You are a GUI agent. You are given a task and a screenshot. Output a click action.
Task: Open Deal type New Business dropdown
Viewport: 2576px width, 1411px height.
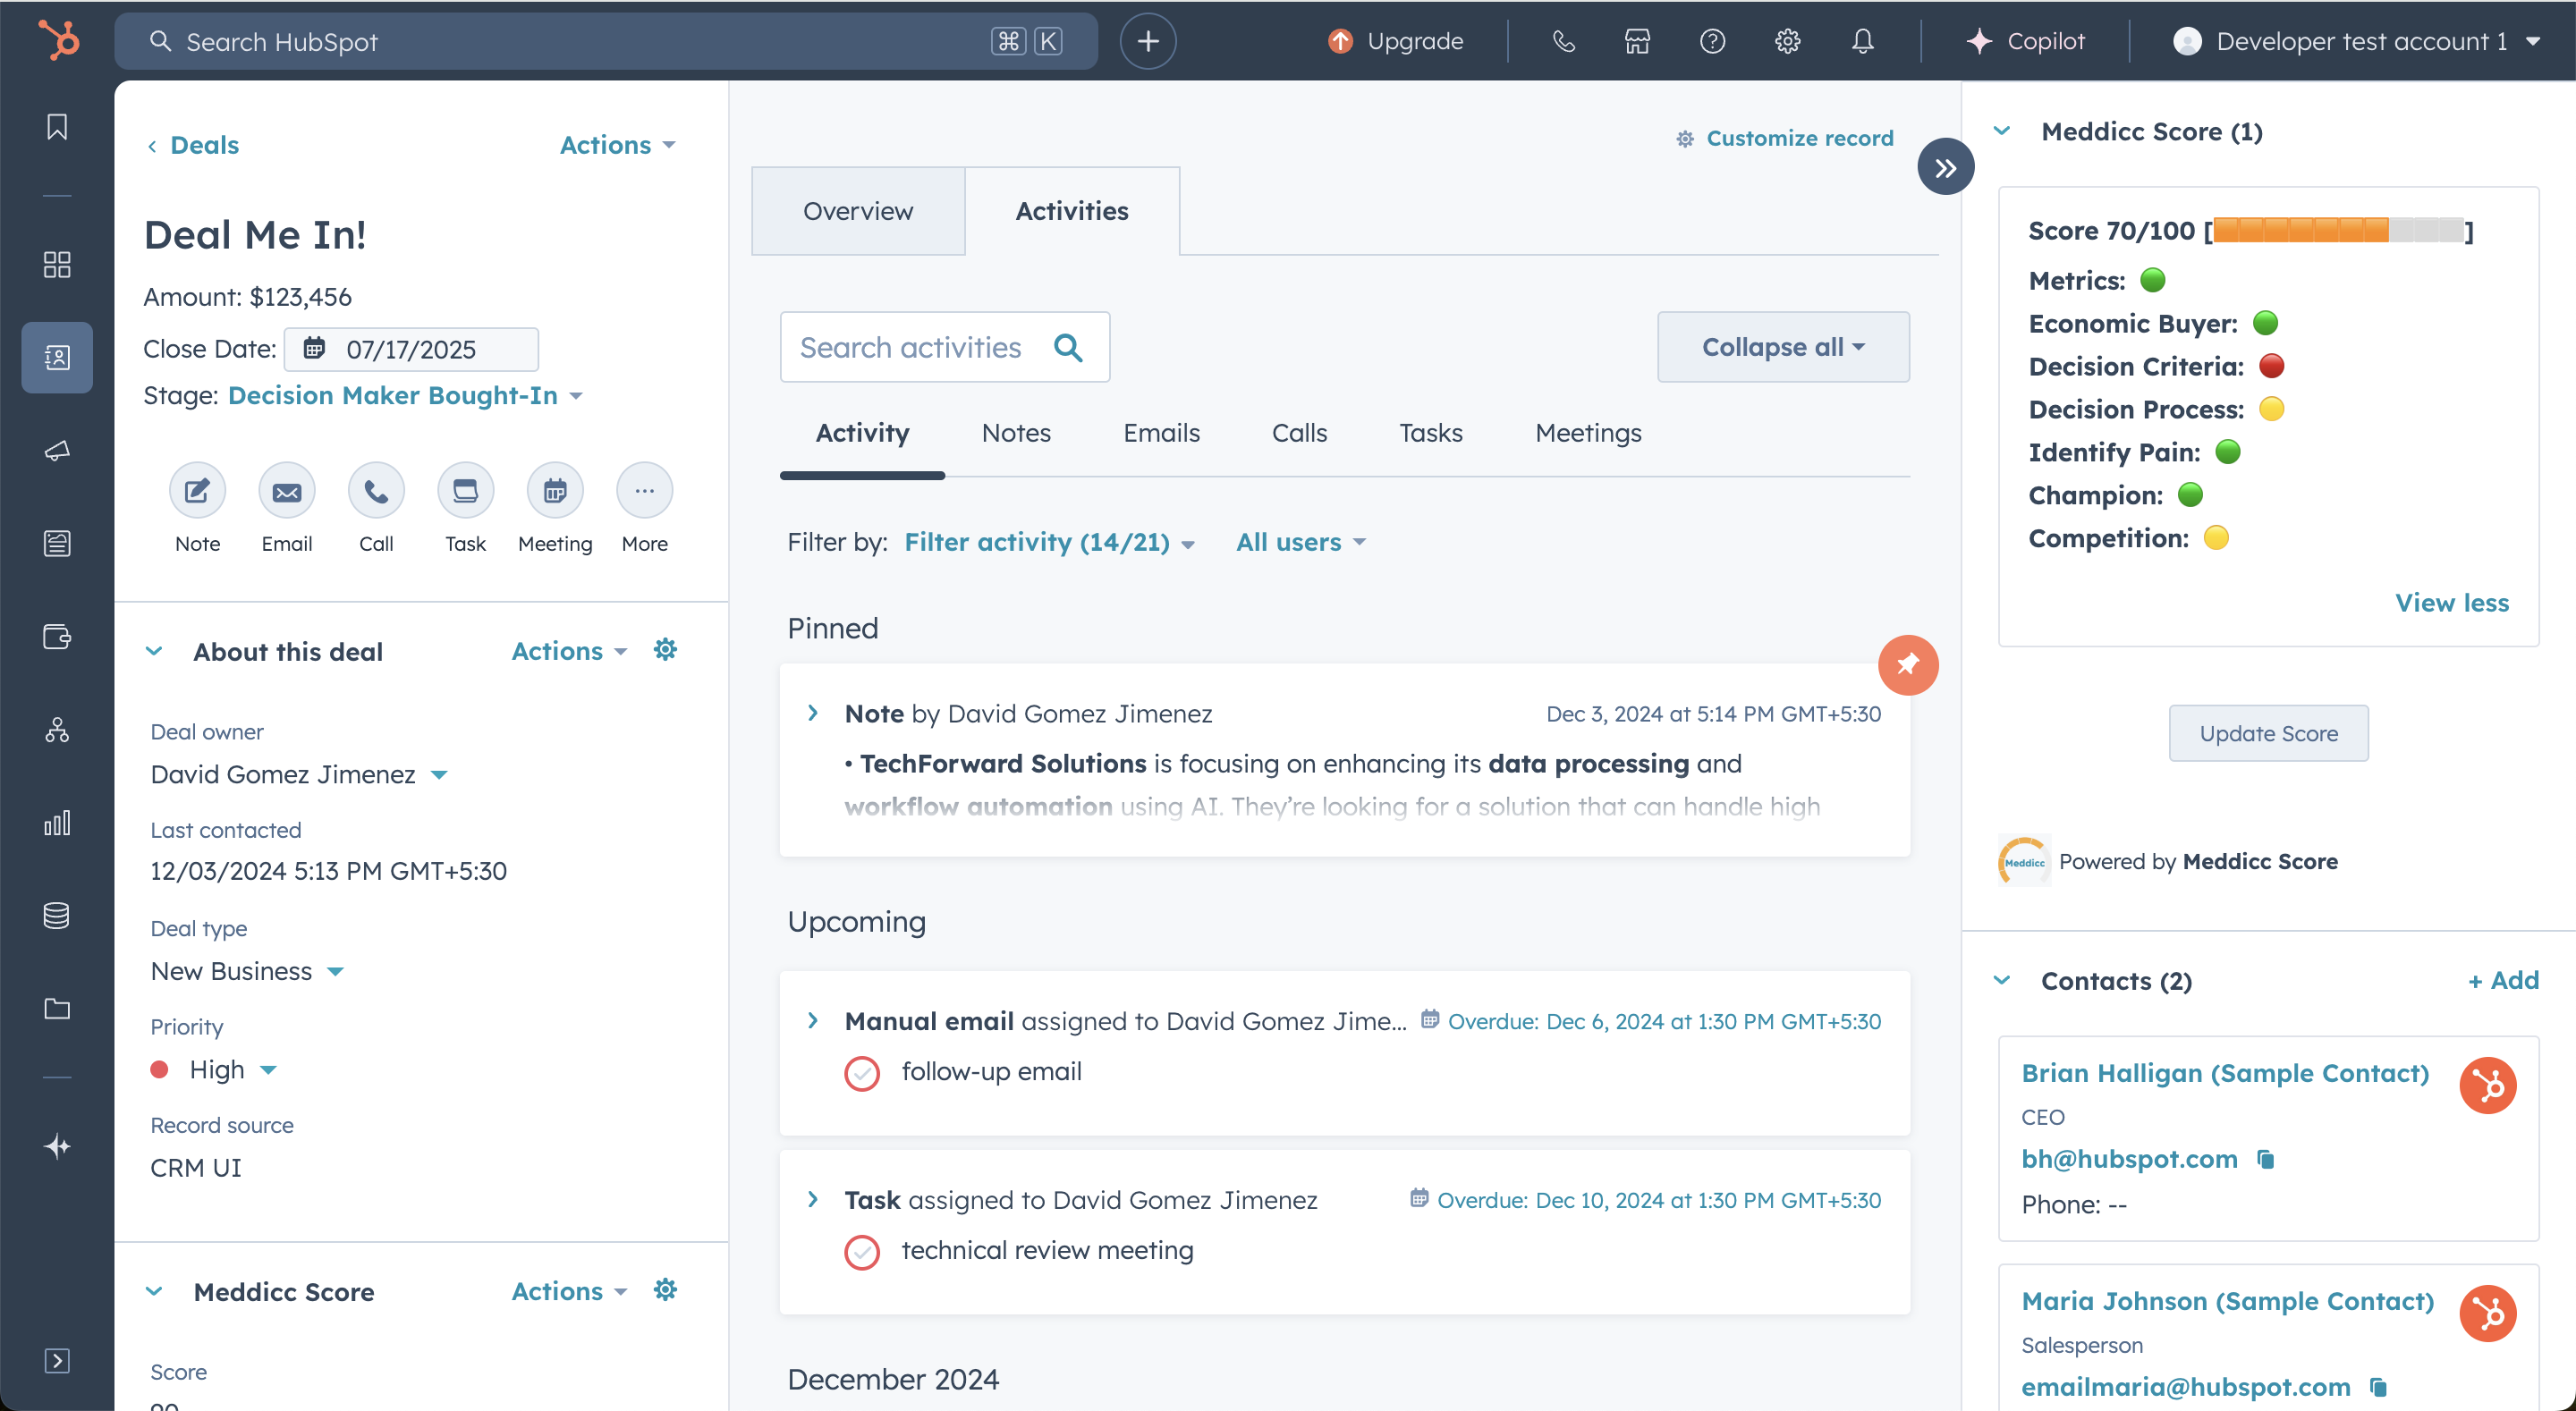[247, 972]
